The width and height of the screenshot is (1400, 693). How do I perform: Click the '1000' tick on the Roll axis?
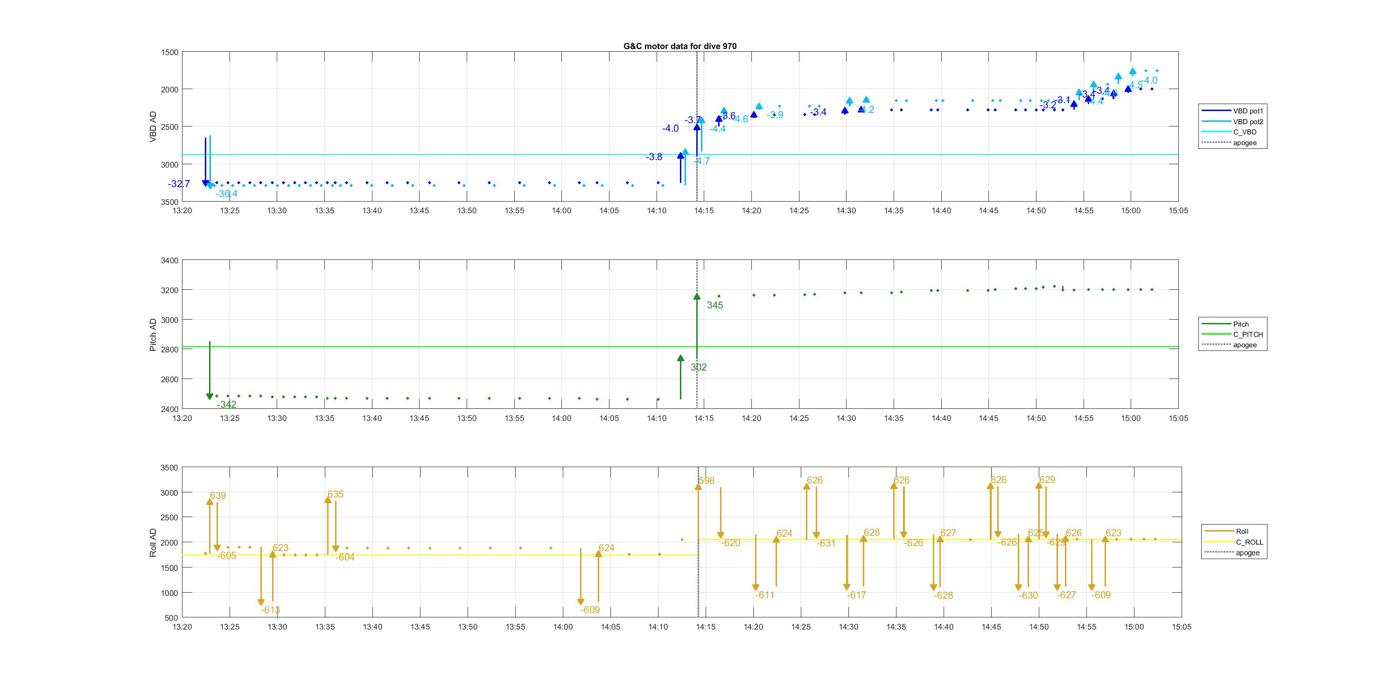pyautogui.click(x=170, y=593)
